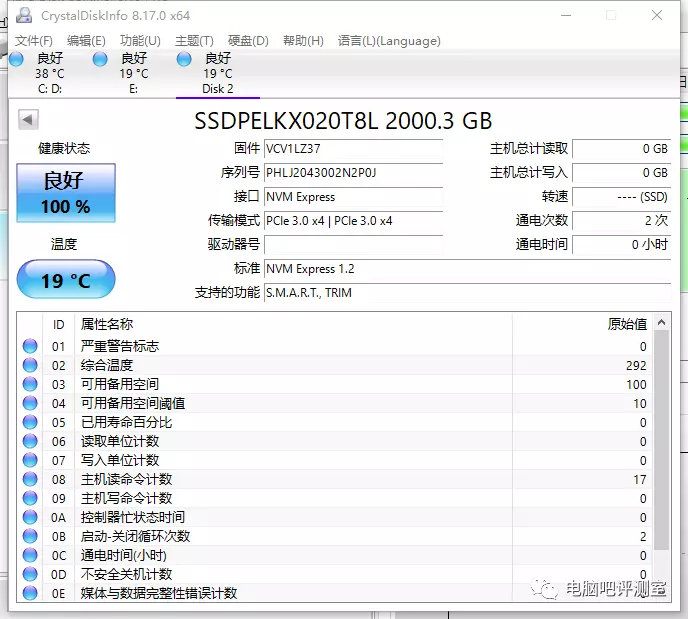Click the 通电次数 value 2 次
688x619 pixels.
click(x=622, y=221)
